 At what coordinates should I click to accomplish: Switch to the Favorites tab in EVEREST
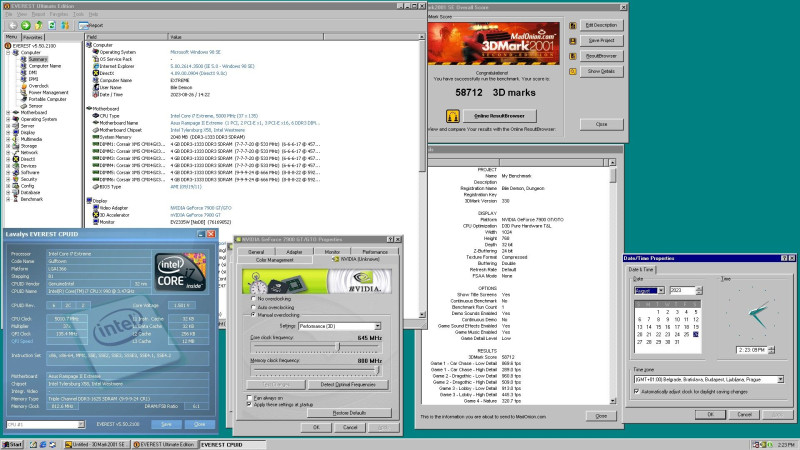(x=33, y=37)
